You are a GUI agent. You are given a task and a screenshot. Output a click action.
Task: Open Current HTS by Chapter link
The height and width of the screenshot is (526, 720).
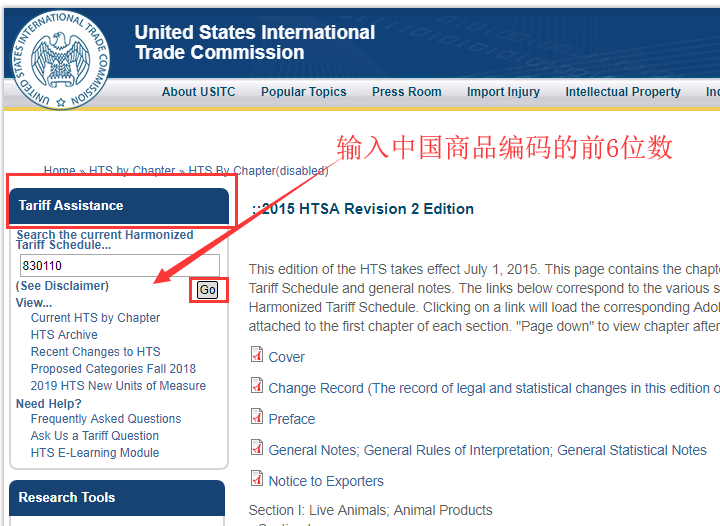[95, 318]
